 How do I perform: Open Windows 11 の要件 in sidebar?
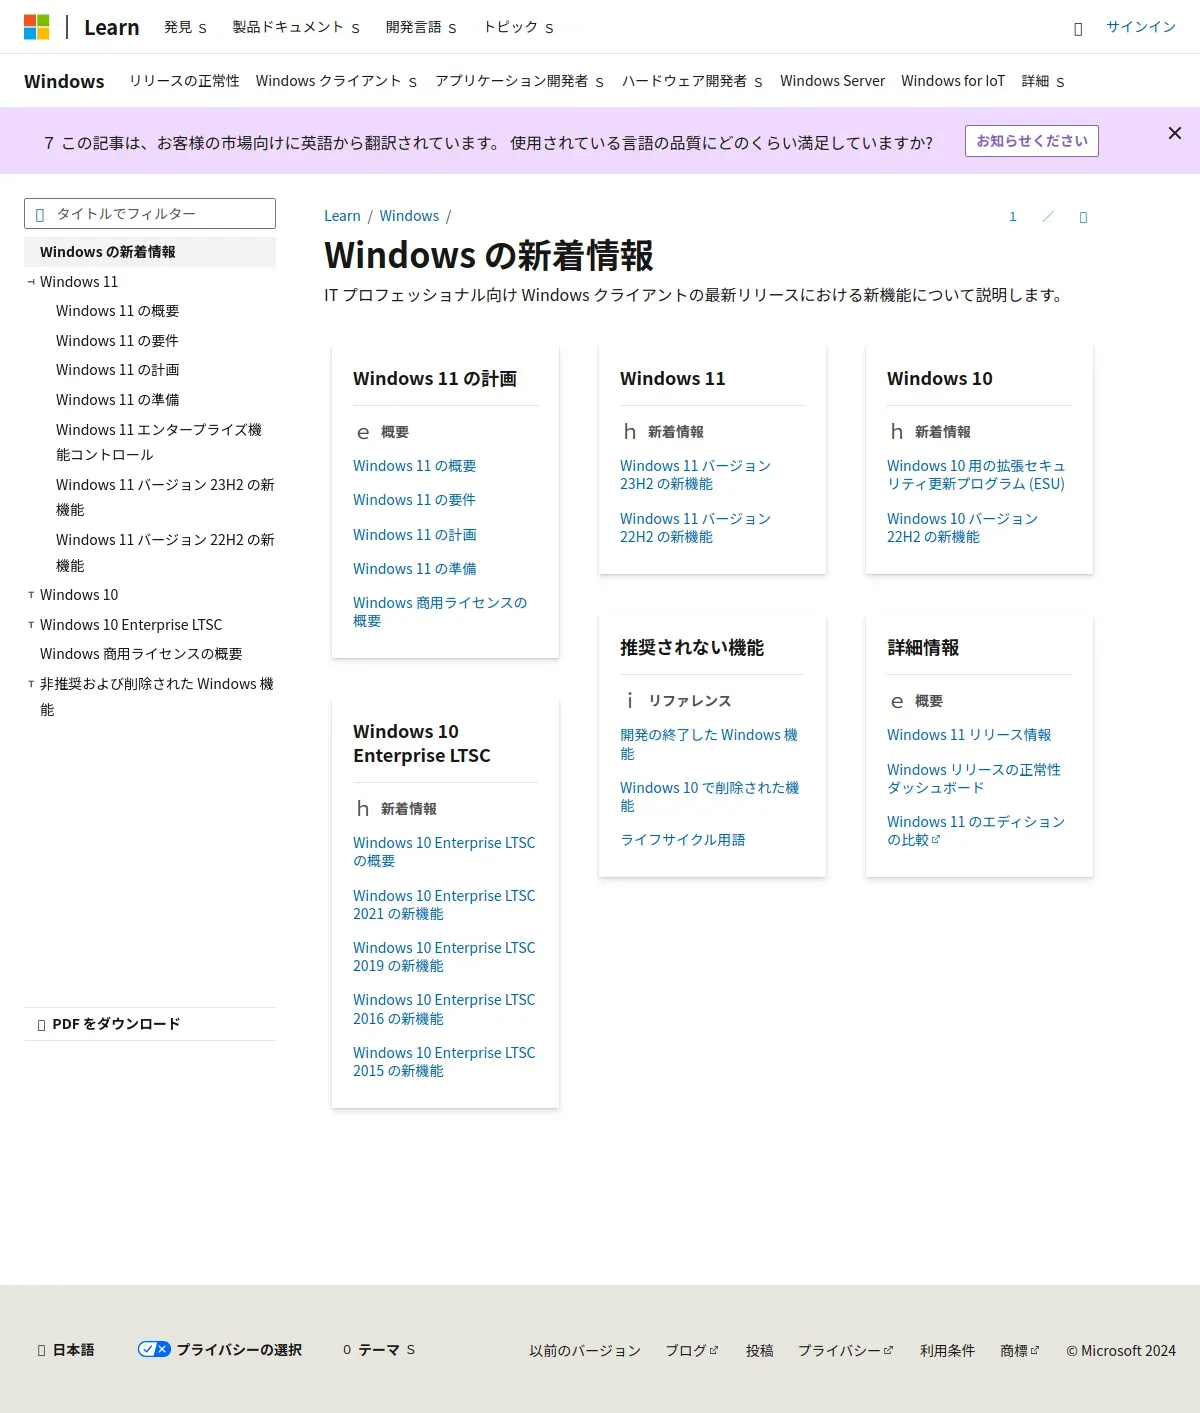pos(117,341)
